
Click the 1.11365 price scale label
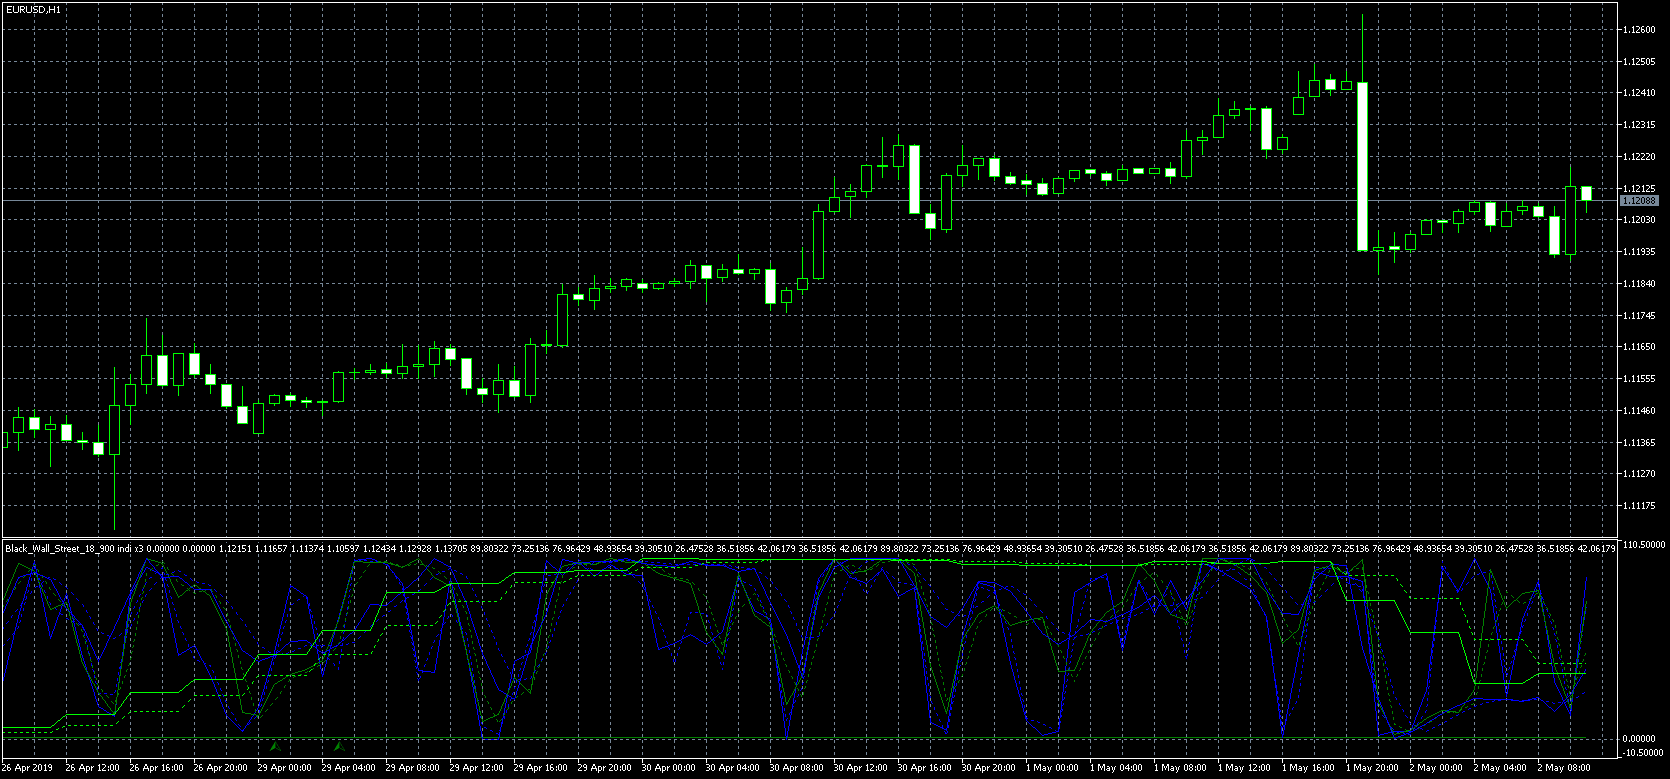point(1641,443)
